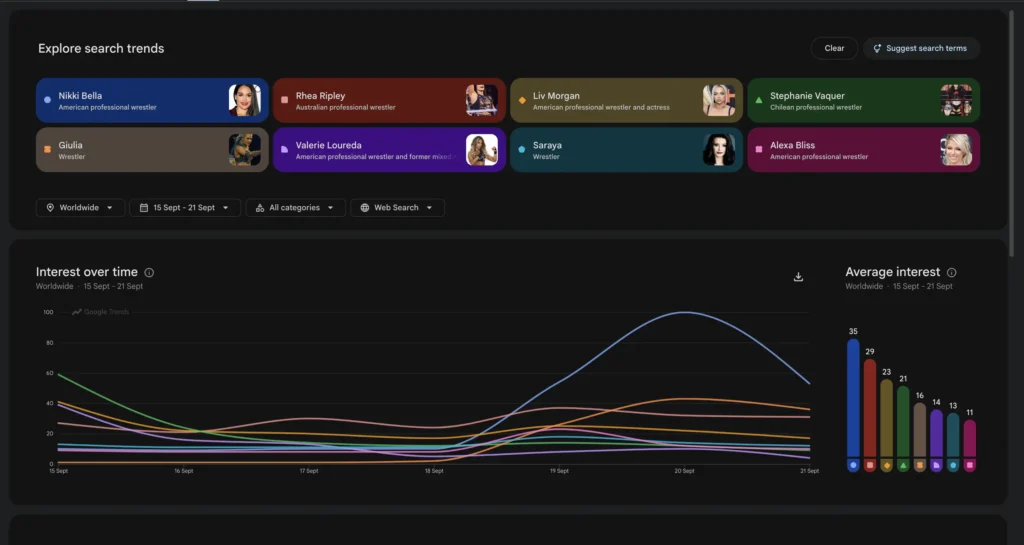
Task: Click Saraya's profile thumbnail
Action: click(x=719, y=150)
